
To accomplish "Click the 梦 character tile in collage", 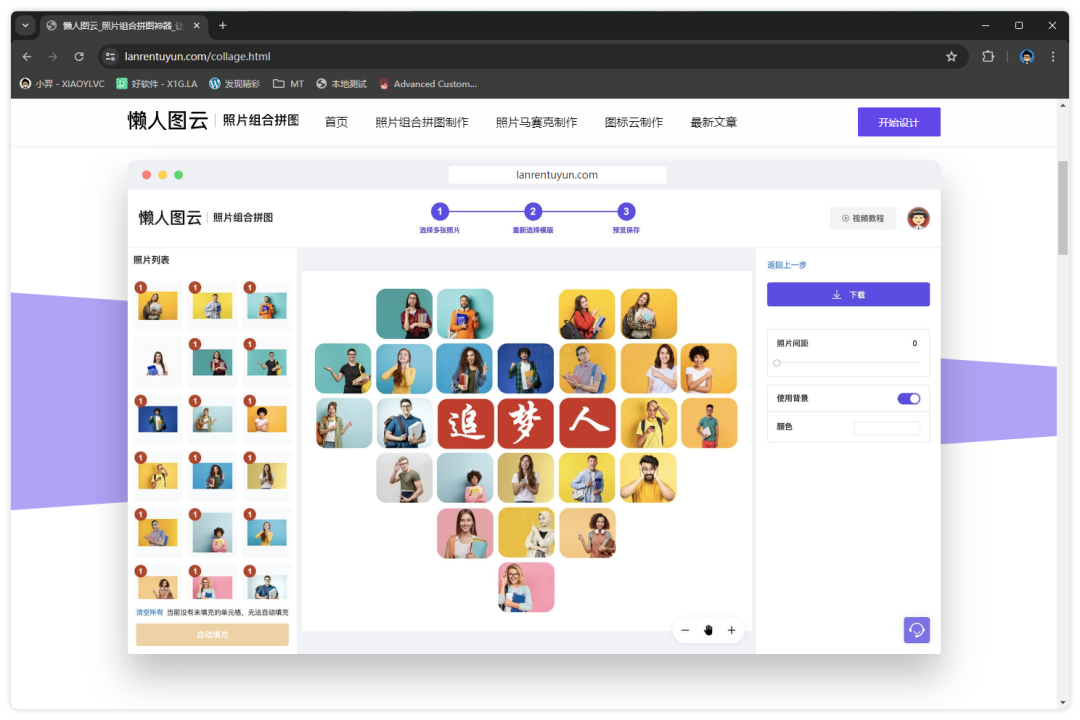I will click(526, 423).
